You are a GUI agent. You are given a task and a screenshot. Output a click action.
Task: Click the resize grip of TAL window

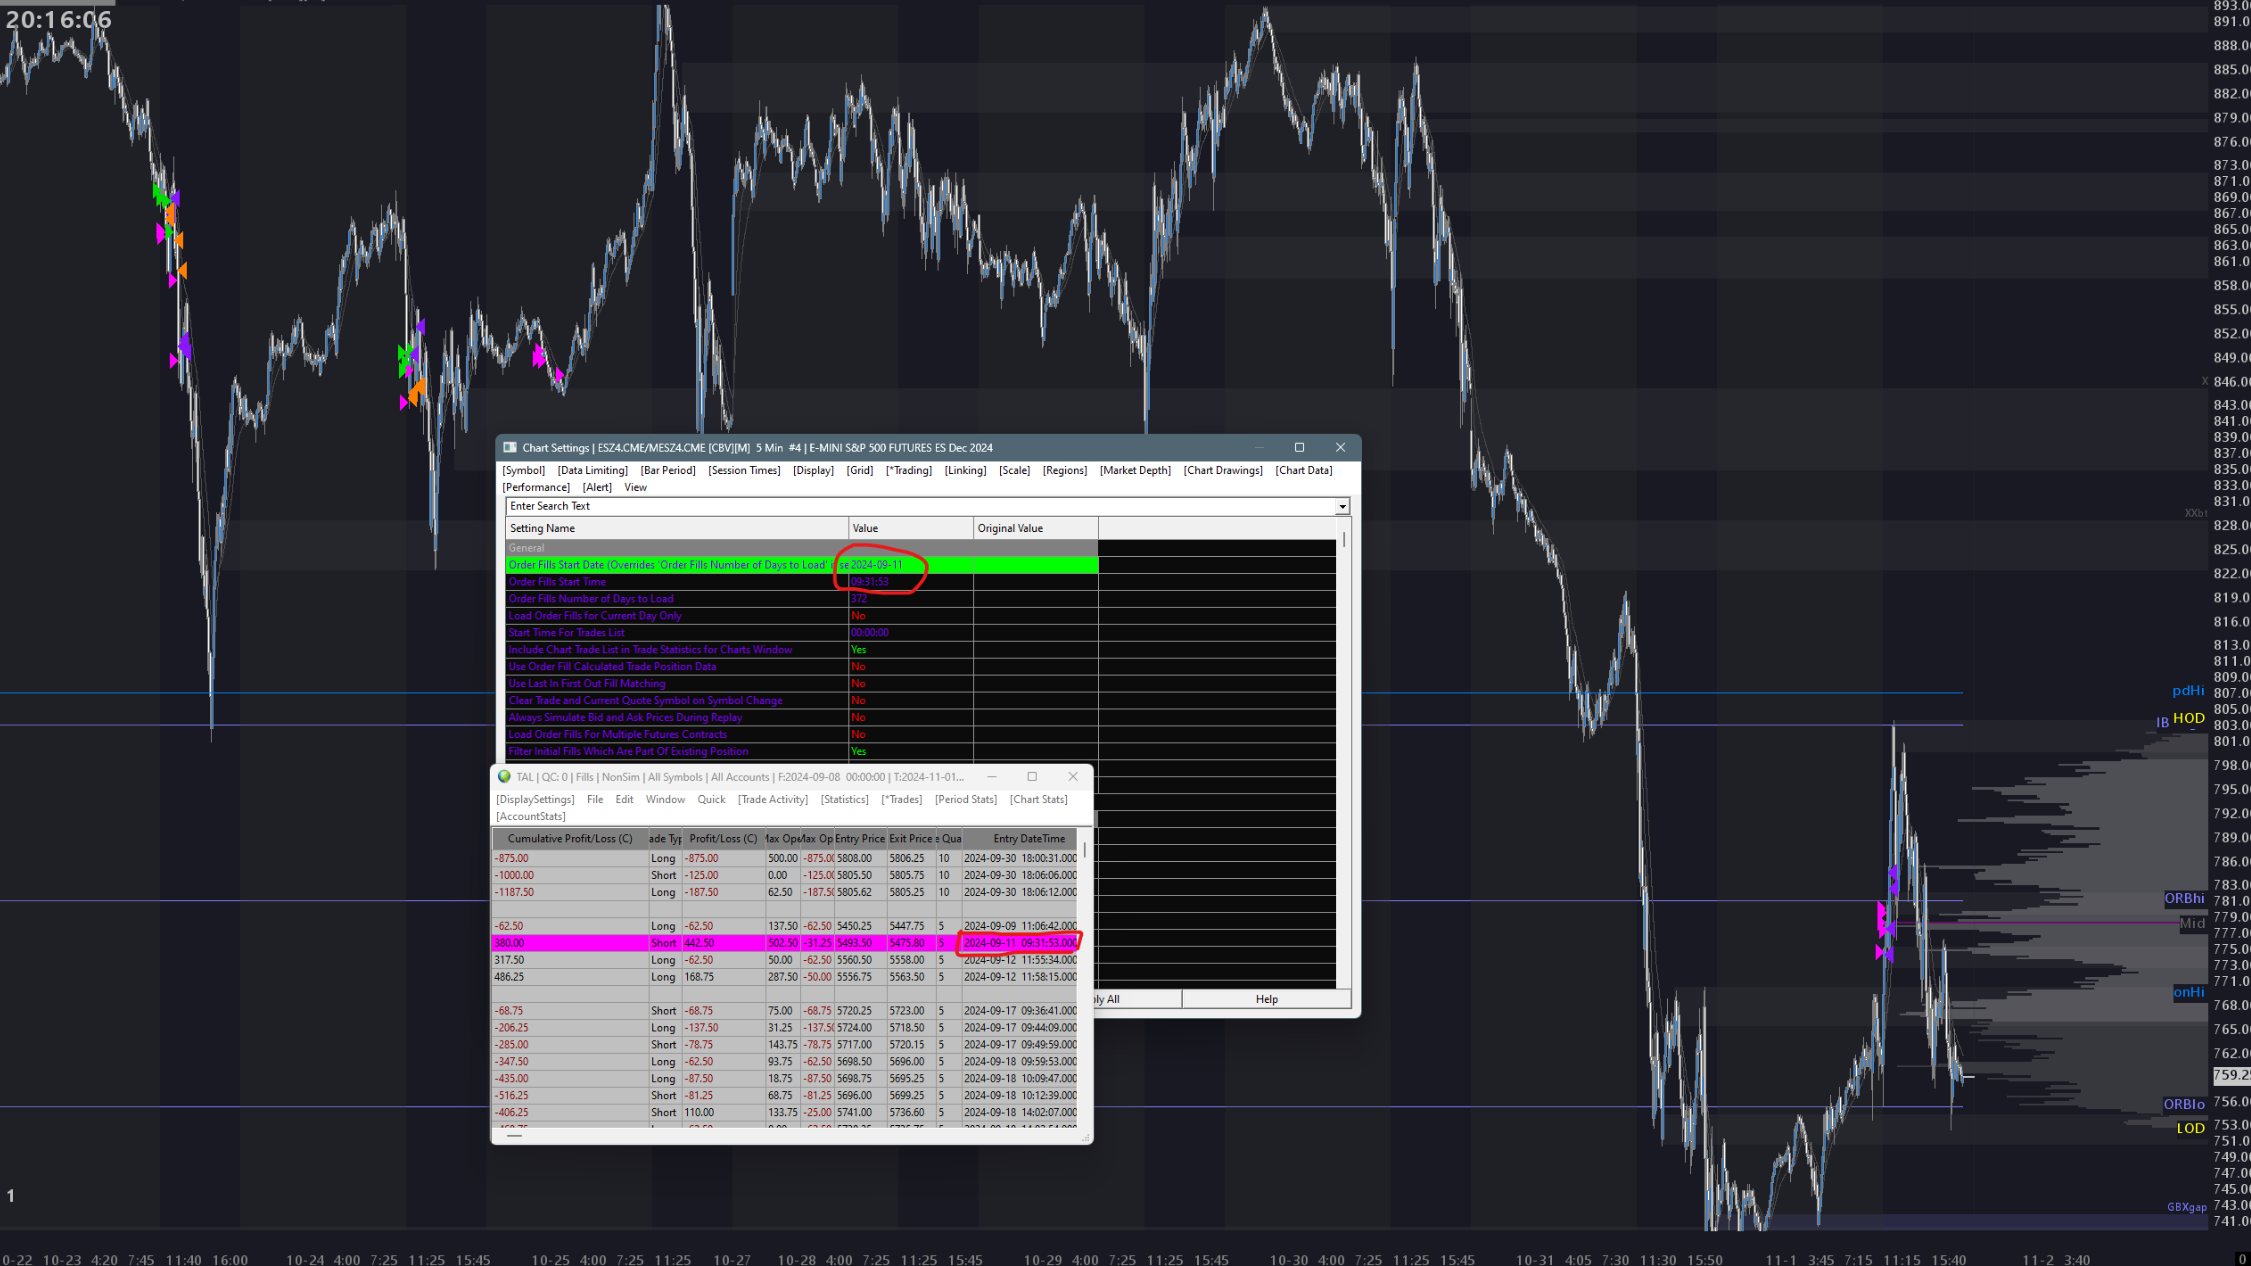(1085, 1137)
